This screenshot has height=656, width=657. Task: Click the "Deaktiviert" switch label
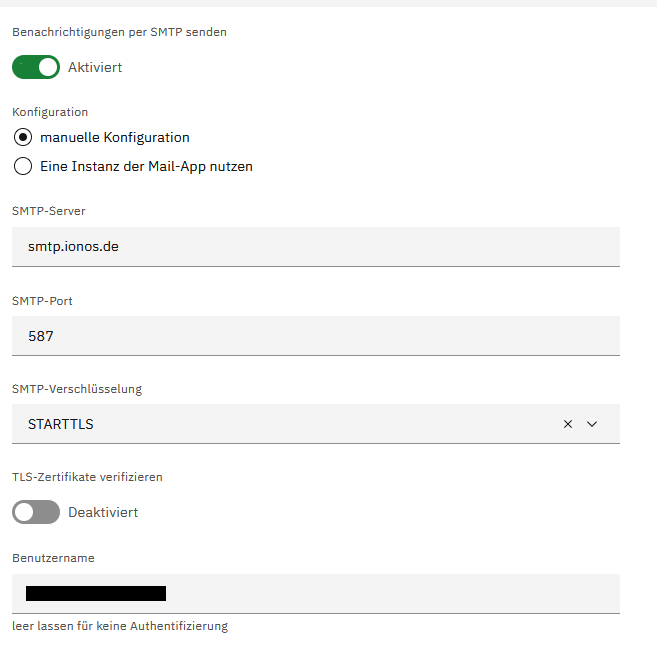[x=103, y=512]
